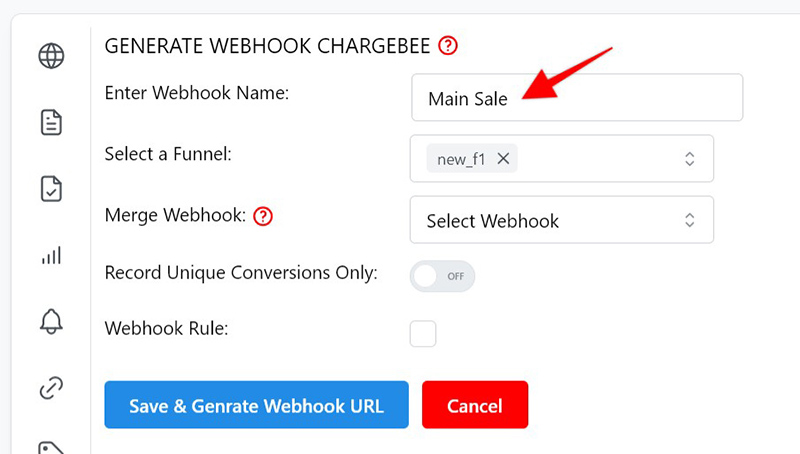800x454 pixels.
Task: Open the checked document sidebar icon
Action: pyautogui.click(x=51, y=189)
